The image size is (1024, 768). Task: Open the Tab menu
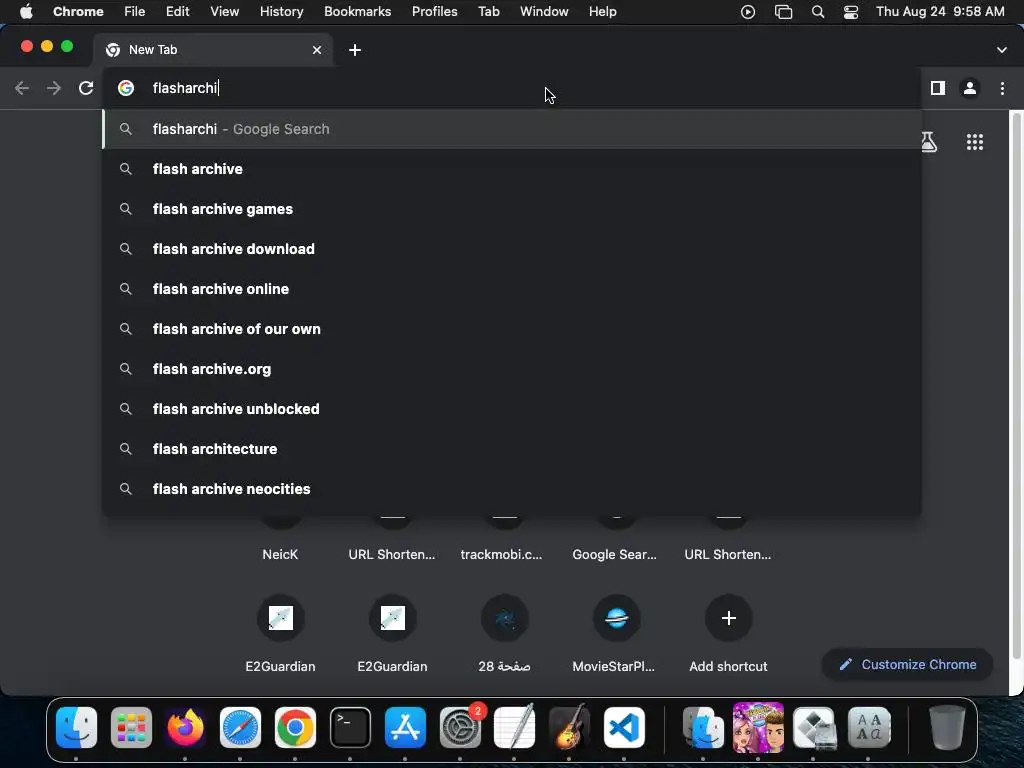point(488,12)
